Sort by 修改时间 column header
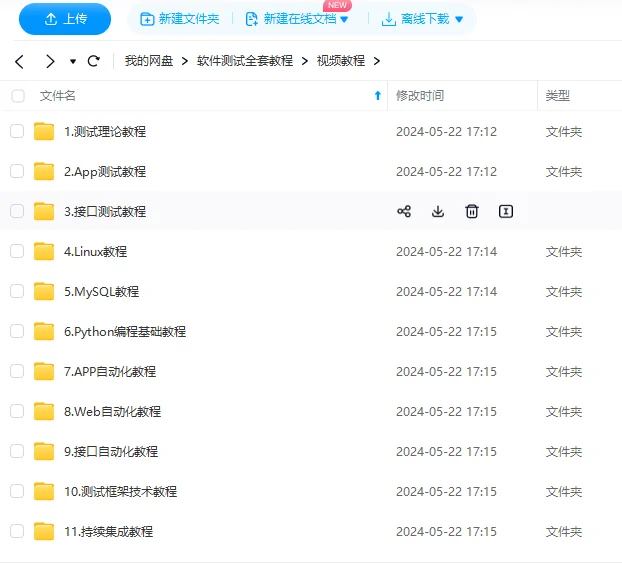The width and height of the screenshot is (622, 564). [x=420, y=96]
